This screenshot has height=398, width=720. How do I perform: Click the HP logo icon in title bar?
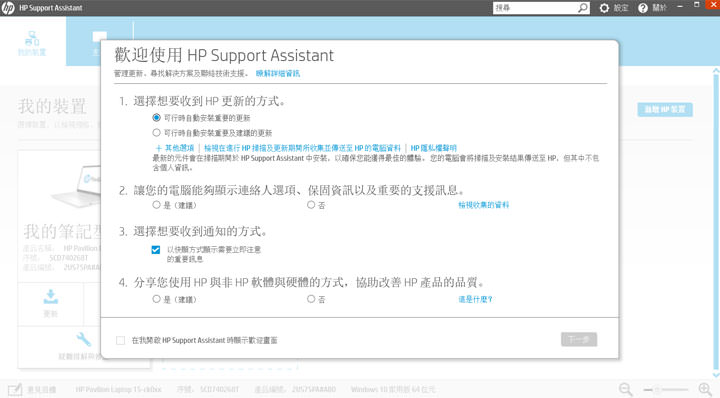[8, 8]
